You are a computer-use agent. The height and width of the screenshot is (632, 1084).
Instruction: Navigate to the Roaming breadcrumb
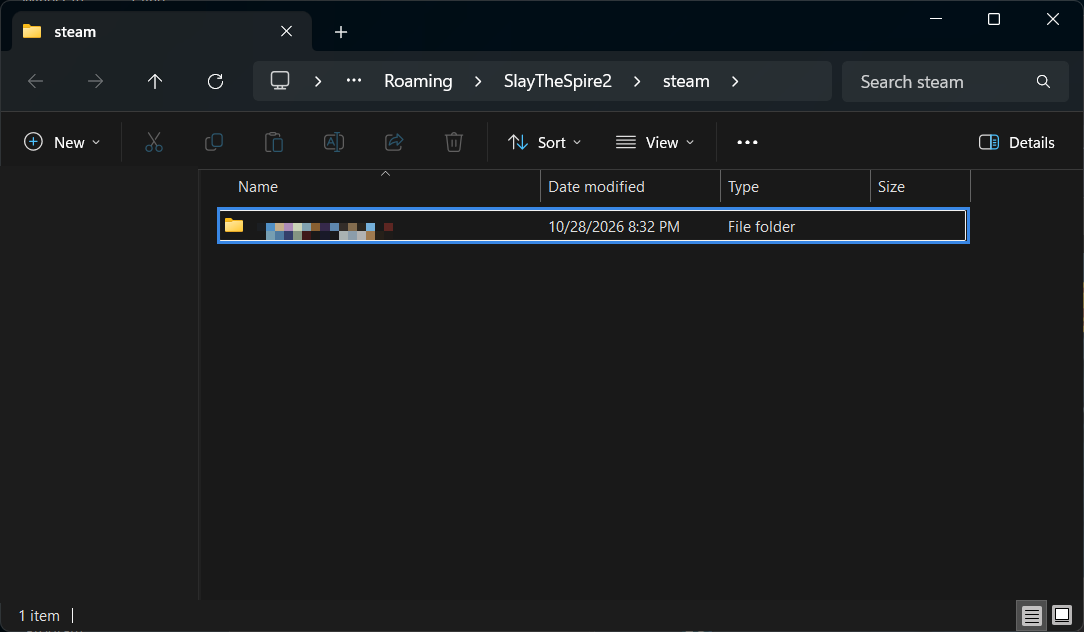(x=418, y=81)
